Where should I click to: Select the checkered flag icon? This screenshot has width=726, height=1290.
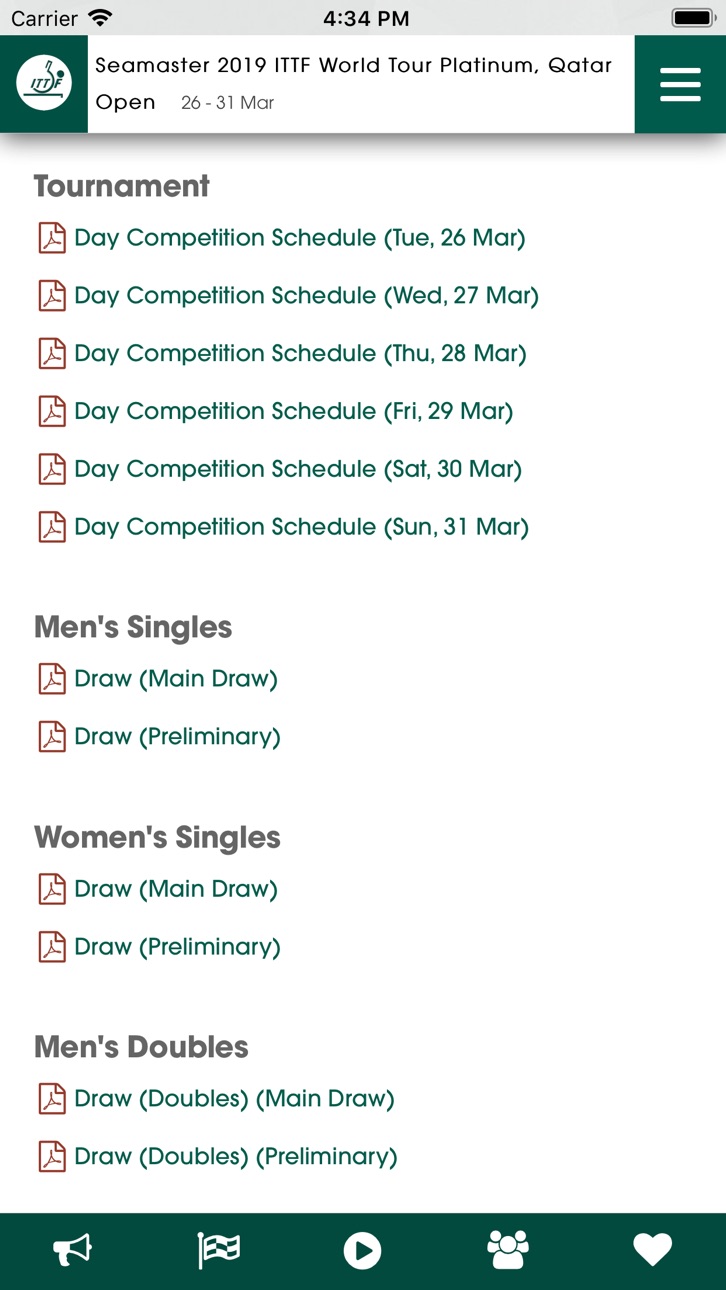pos(218,1250)
